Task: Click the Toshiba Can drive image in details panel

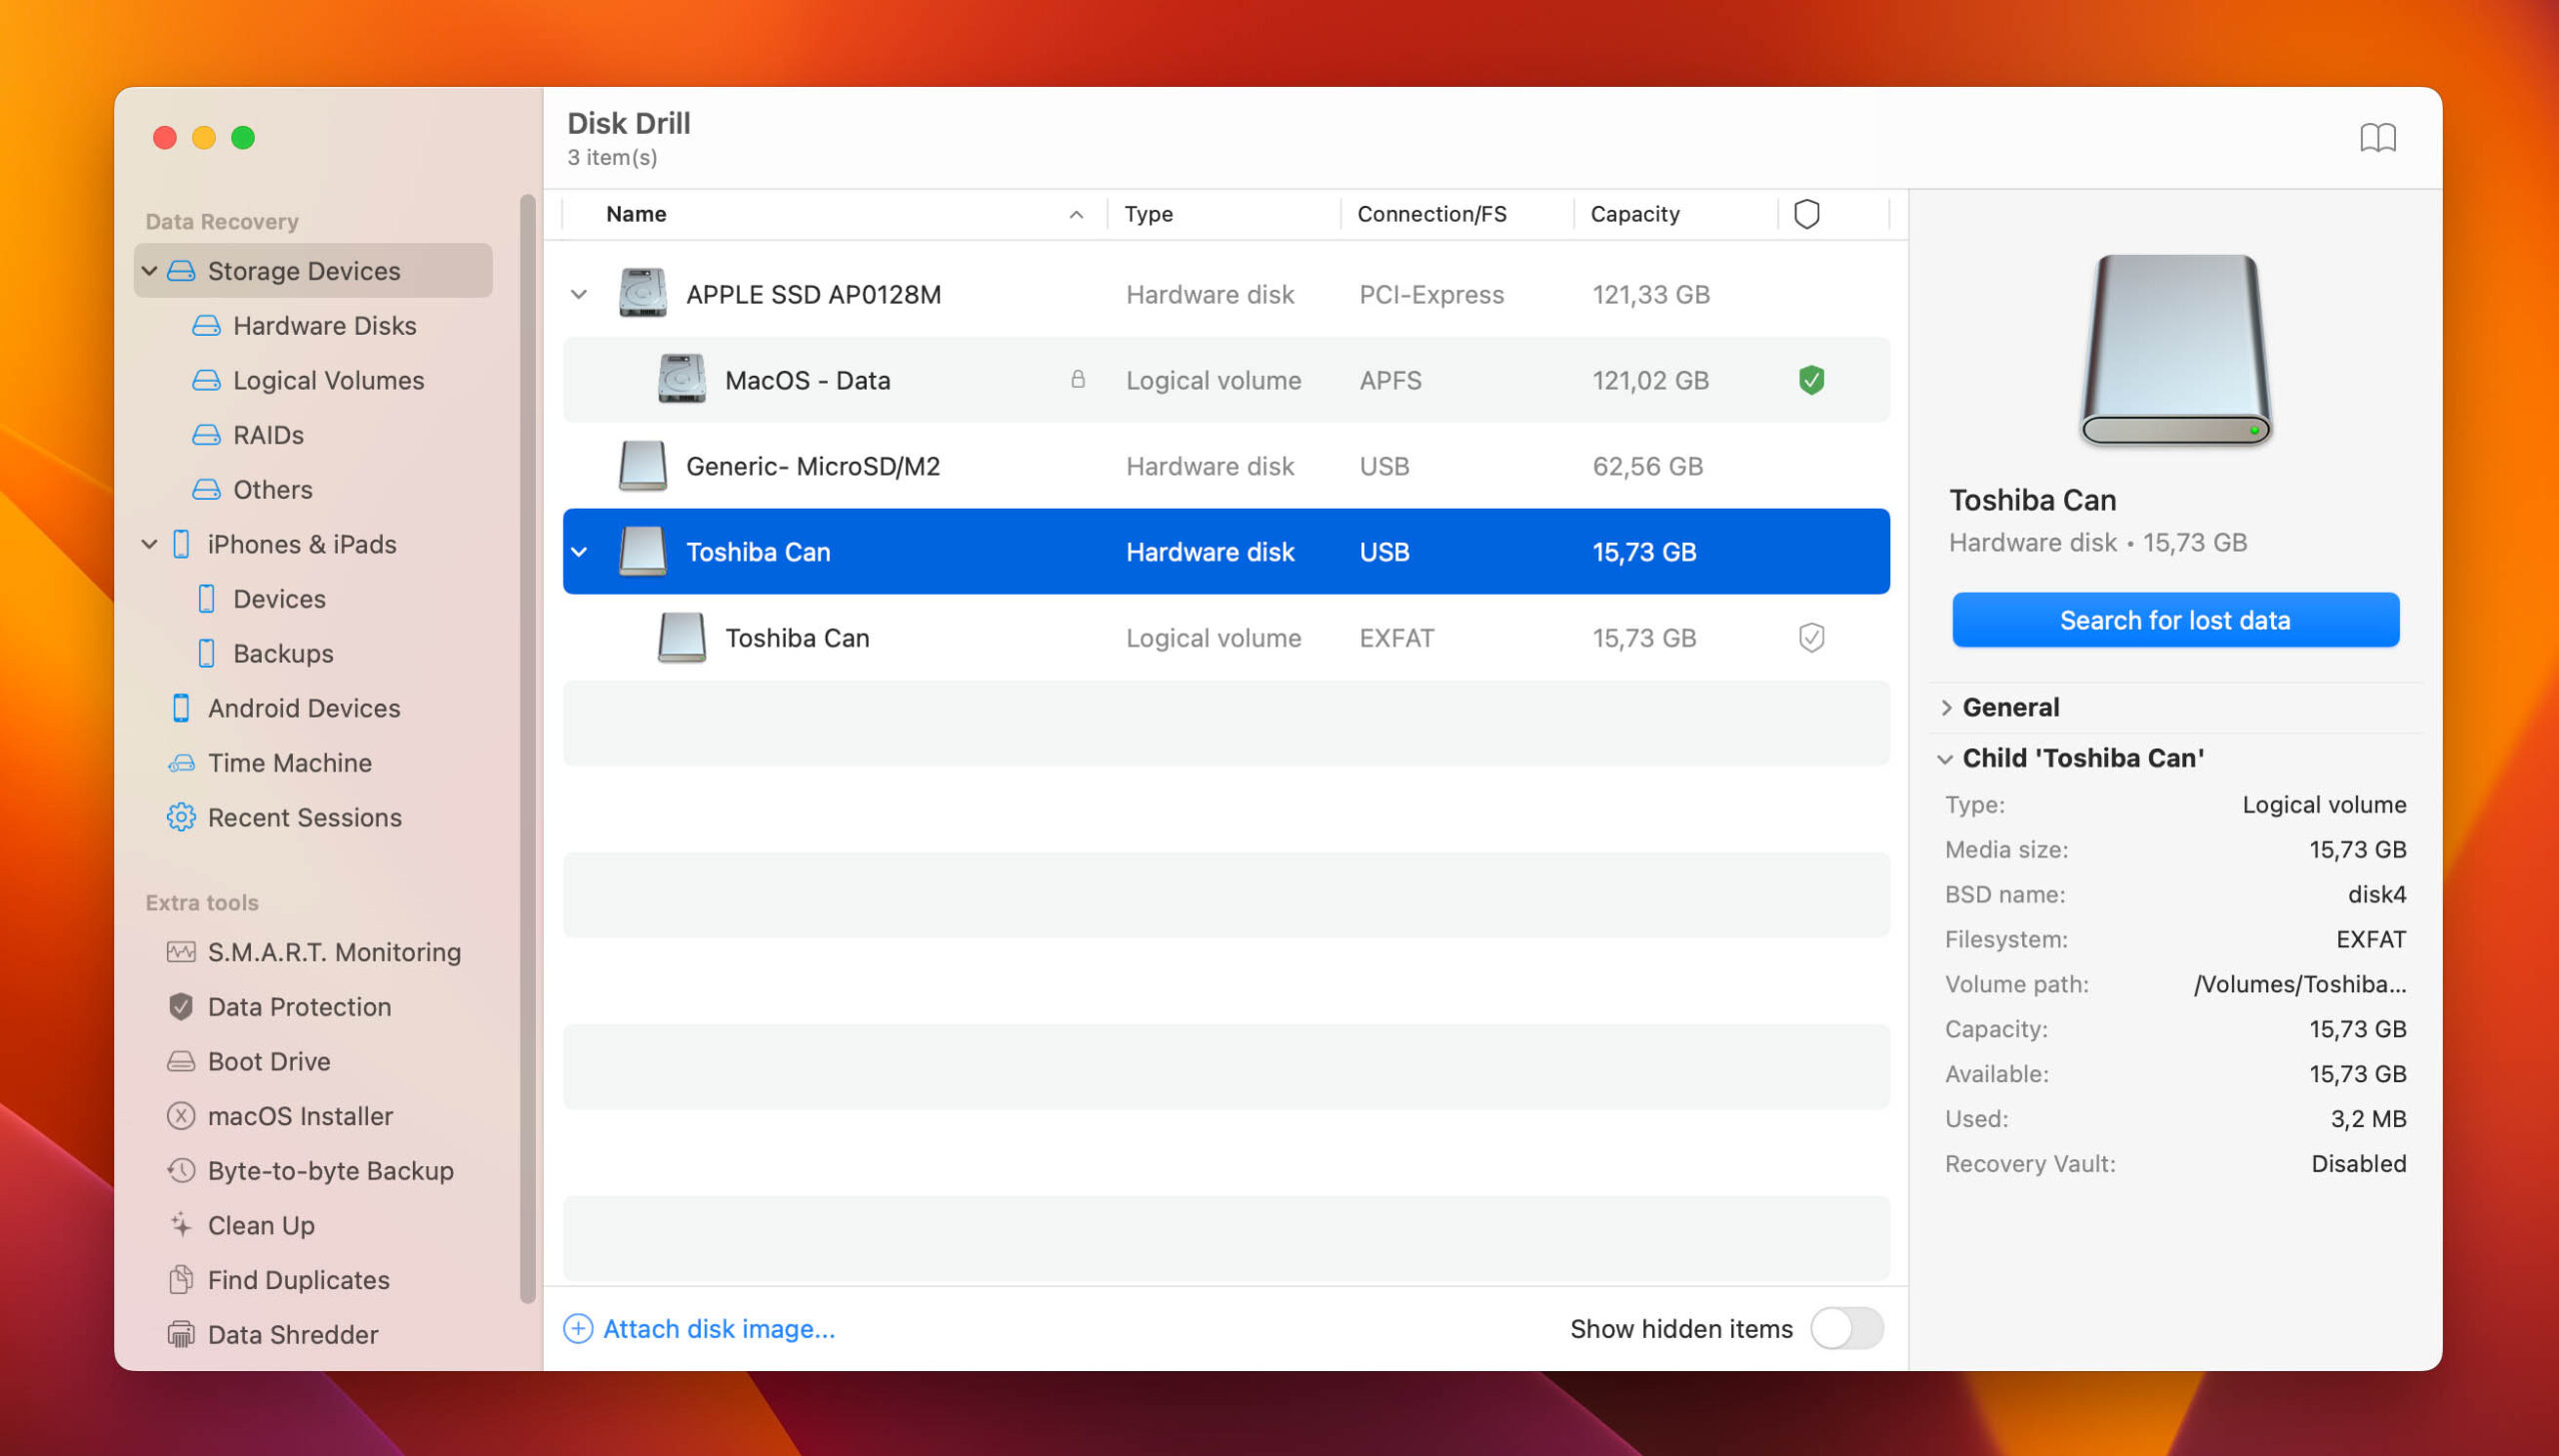Action: click(2175, 349)
